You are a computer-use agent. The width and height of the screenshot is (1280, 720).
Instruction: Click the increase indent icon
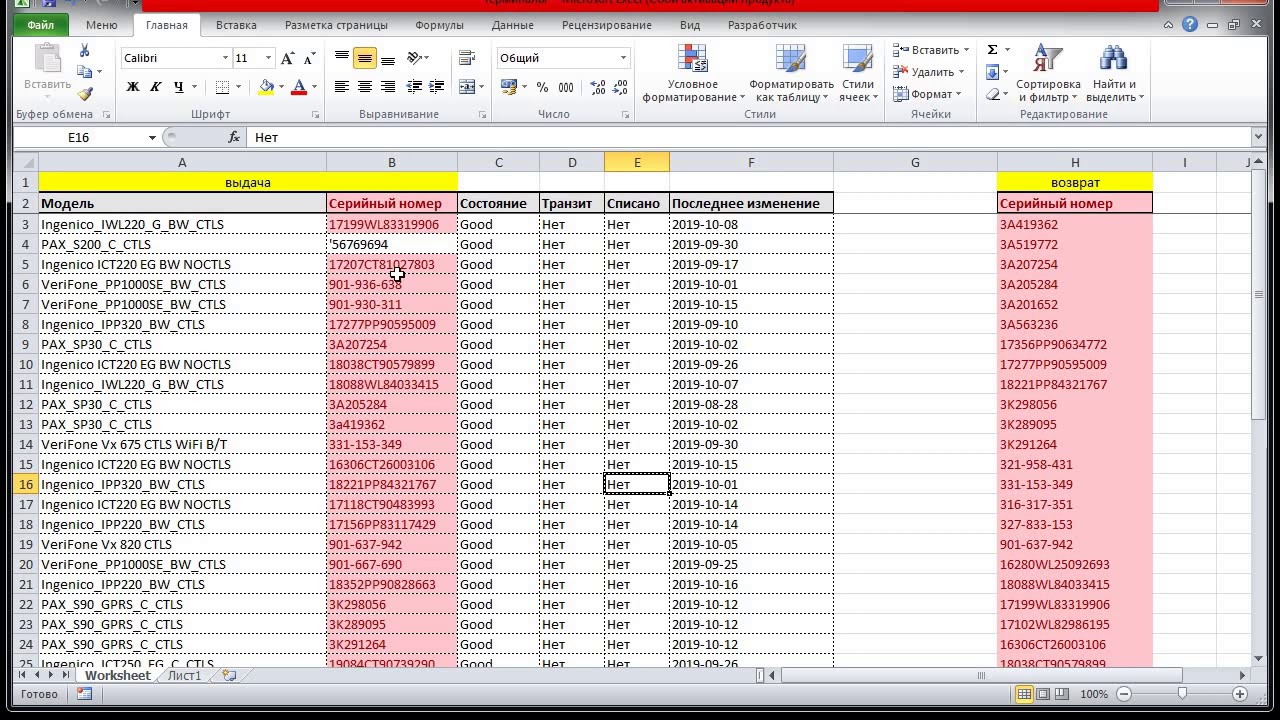coord(435,87)
